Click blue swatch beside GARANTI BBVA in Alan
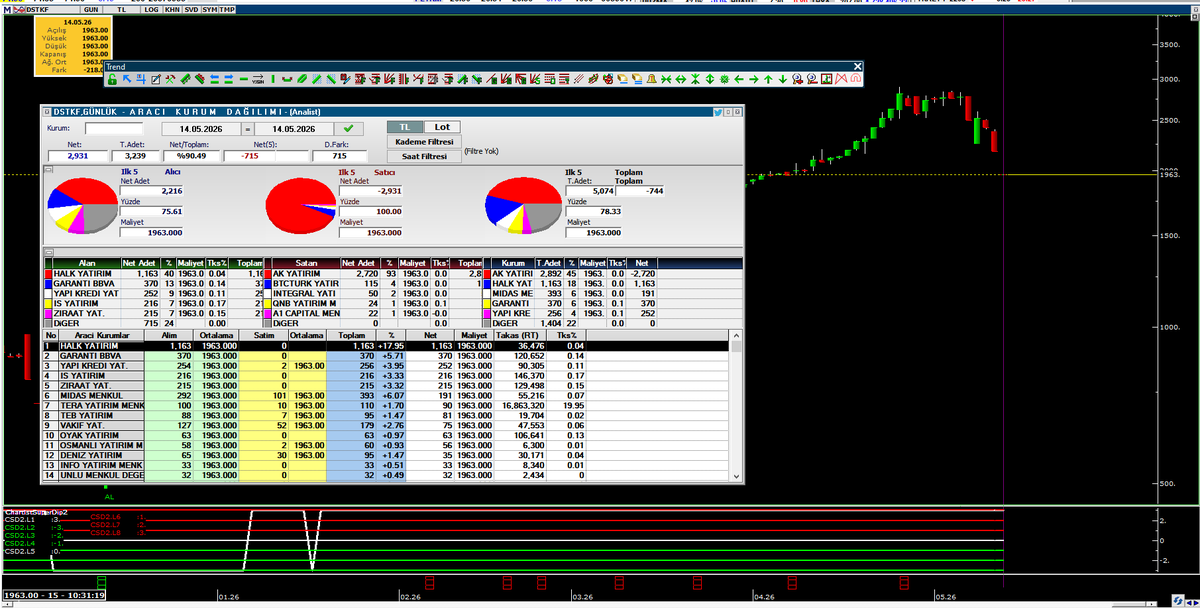This screenshot has height=608, width=1200. (x=47, y=284)
